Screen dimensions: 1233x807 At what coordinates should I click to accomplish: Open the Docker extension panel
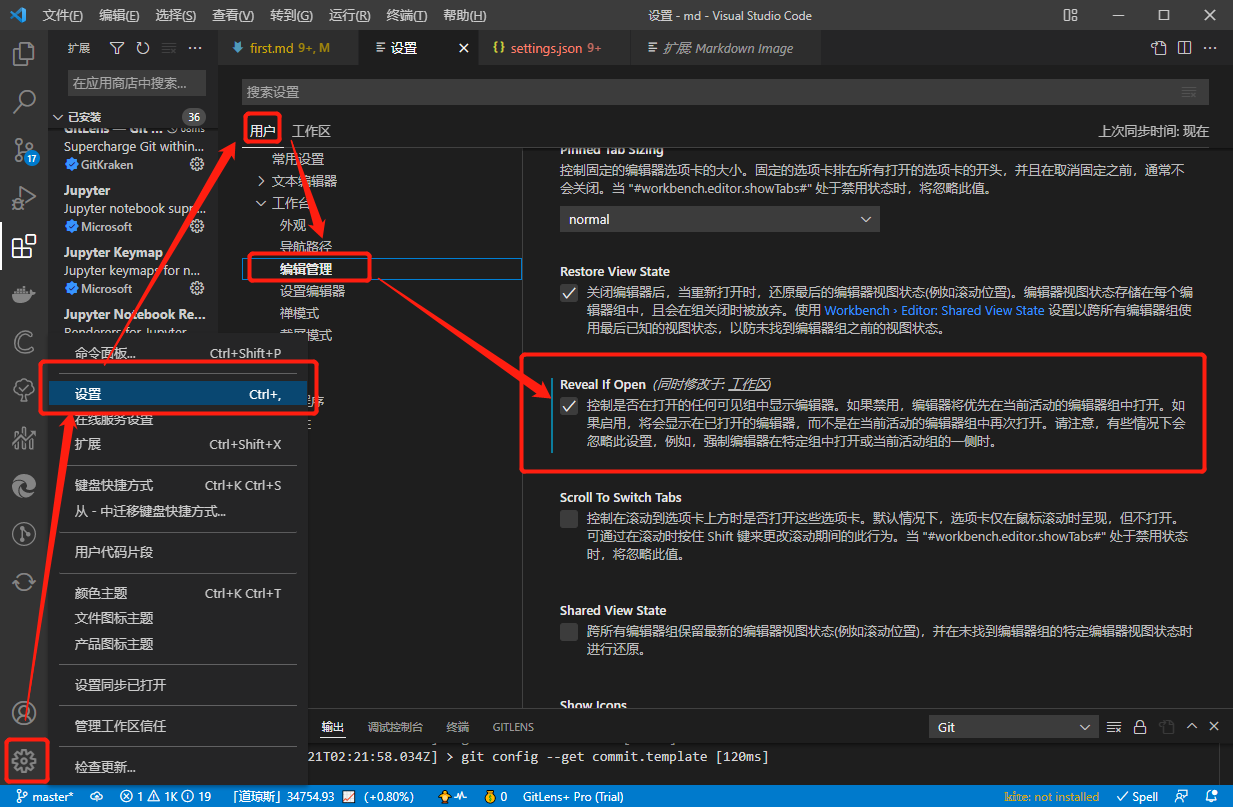[24, 293]
